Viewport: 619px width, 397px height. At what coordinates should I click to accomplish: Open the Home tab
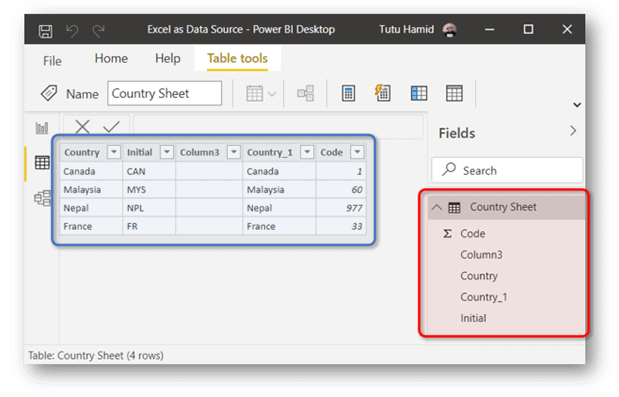pyautogui.click(x=111, y=58)
